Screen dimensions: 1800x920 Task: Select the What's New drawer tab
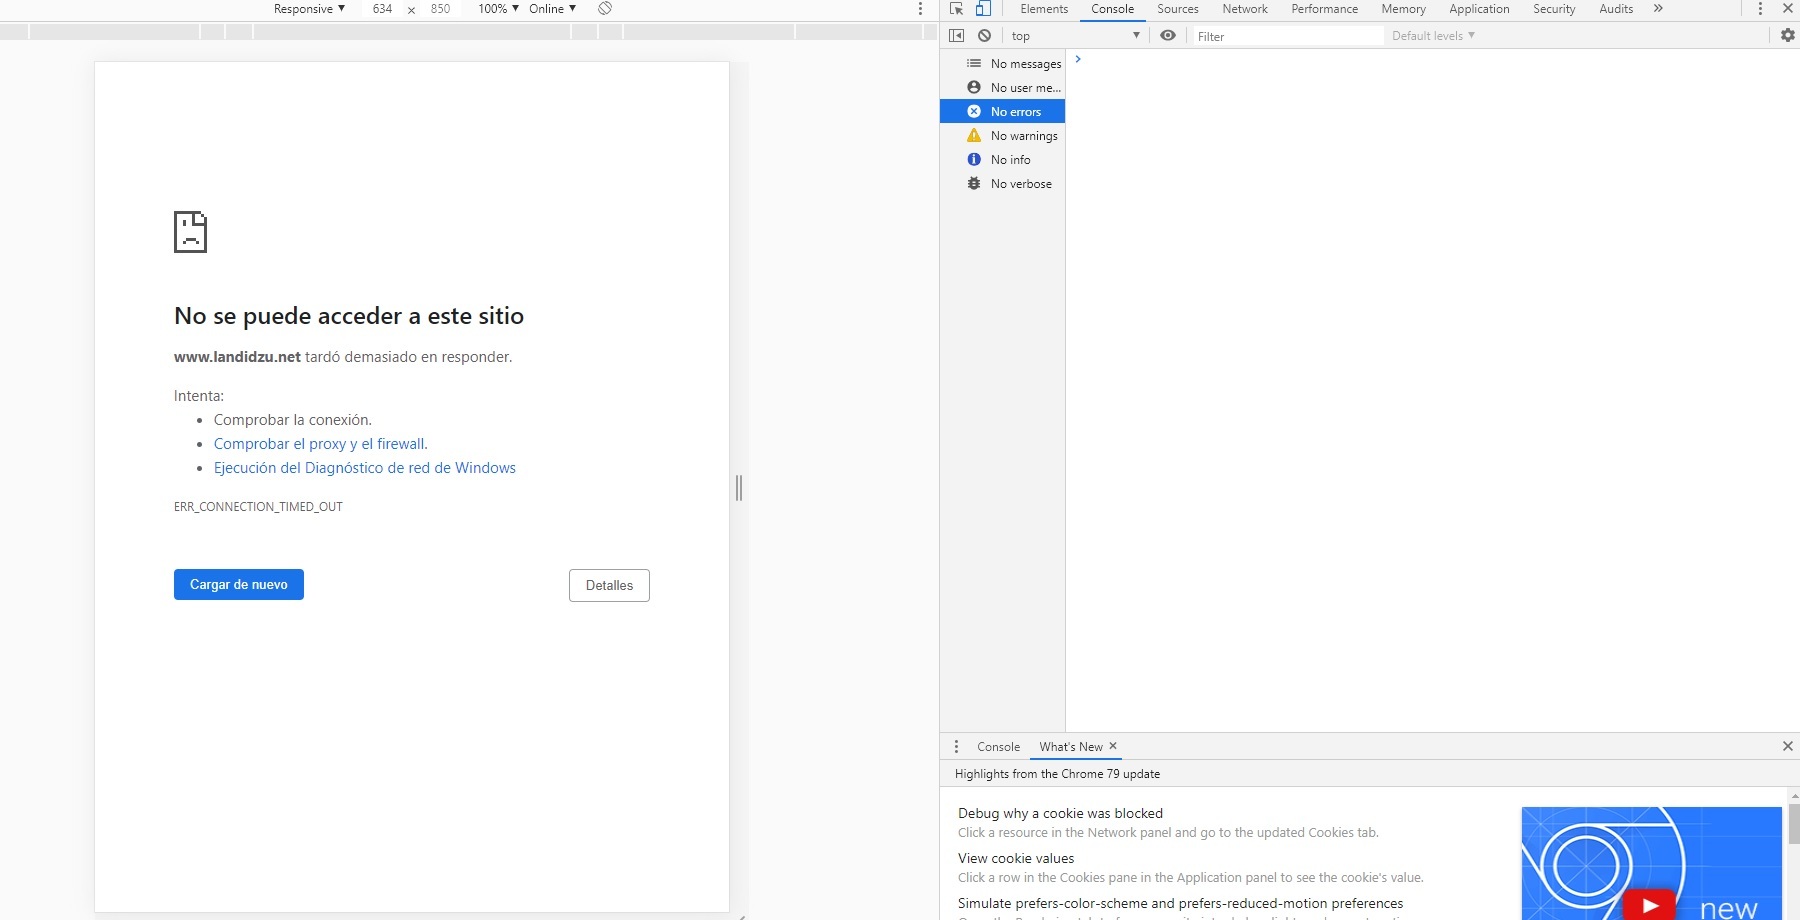(x=1071, y=747)
